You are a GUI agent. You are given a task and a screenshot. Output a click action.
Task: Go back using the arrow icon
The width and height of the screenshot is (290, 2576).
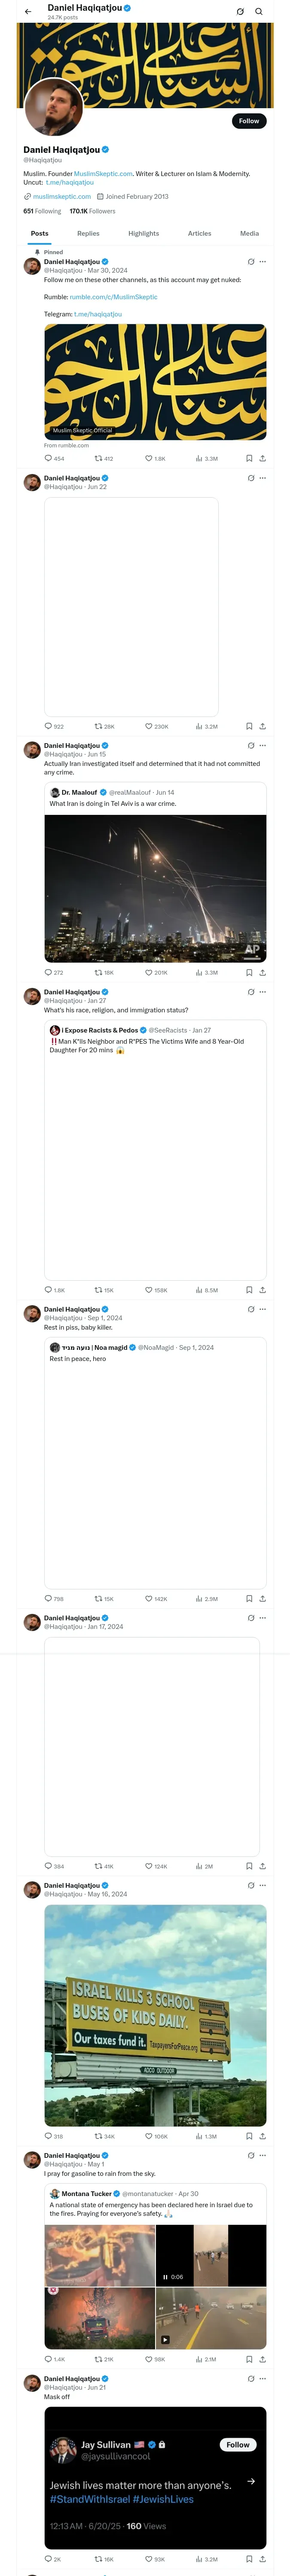point(28,12)
